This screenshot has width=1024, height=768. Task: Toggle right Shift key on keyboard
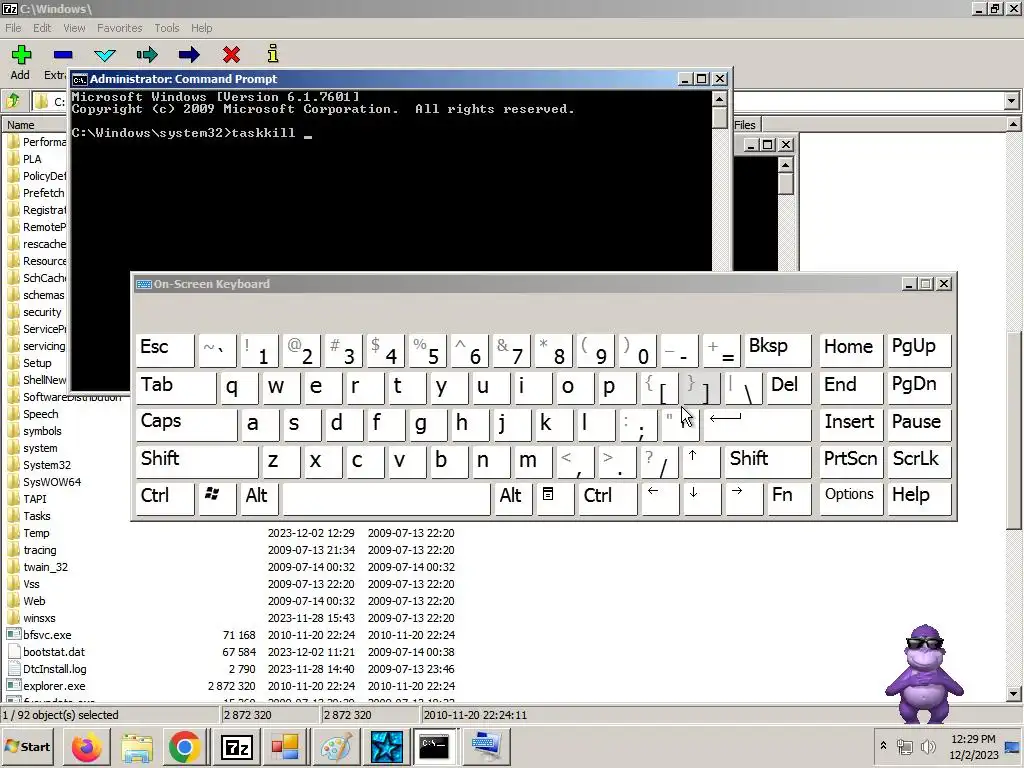(767, 460)
